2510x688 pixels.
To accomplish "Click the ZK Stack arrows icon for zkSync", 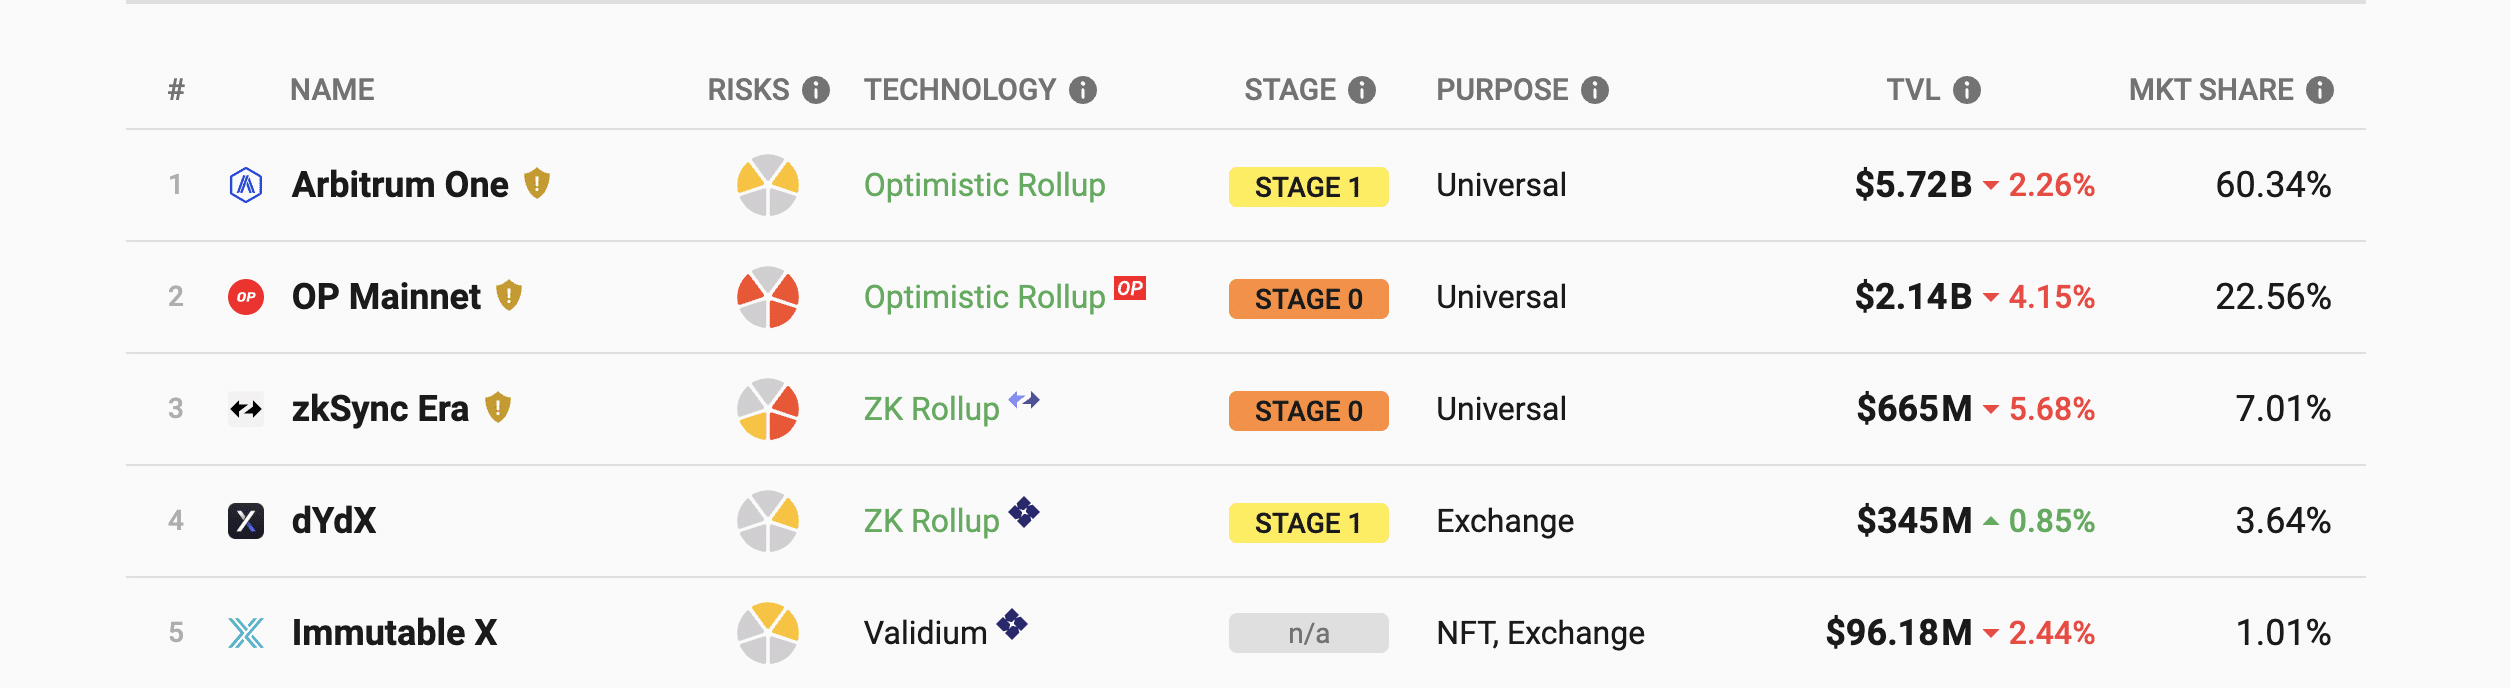I will tap(1024, 400).
